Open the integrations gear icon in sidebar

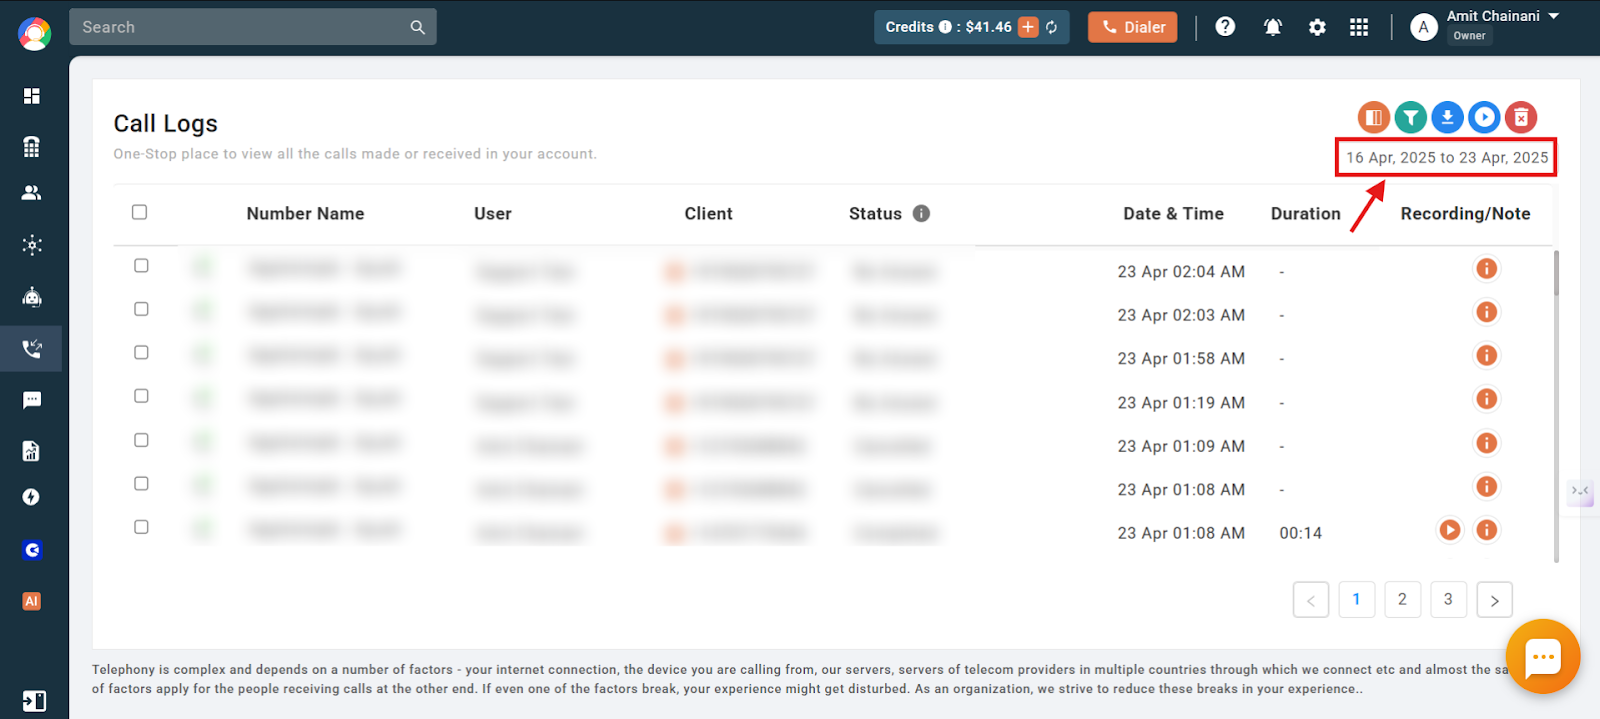[x=32, y=245]
